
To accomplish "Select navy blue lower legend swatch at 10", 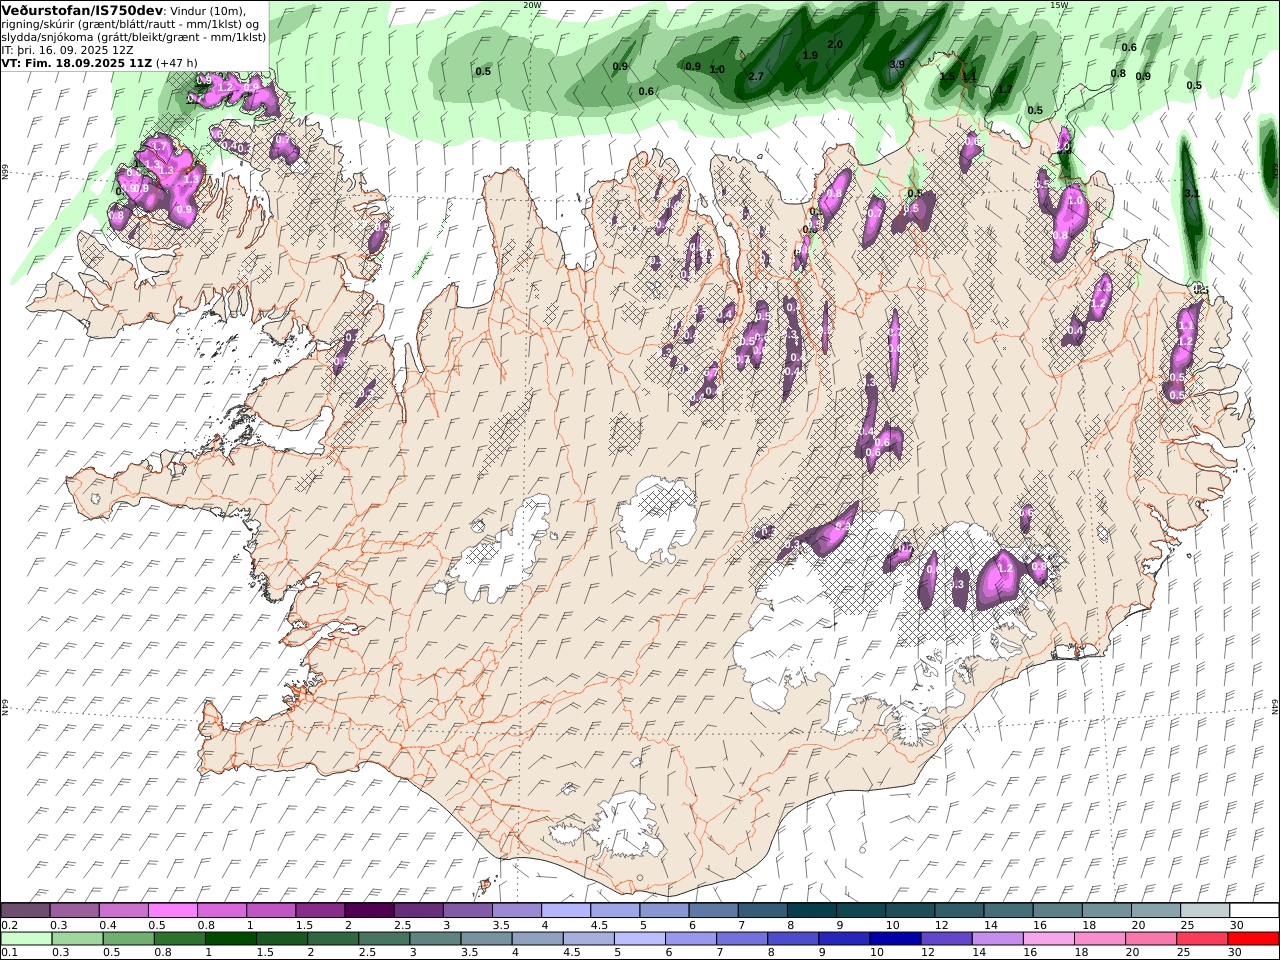I will click(894, 939).
